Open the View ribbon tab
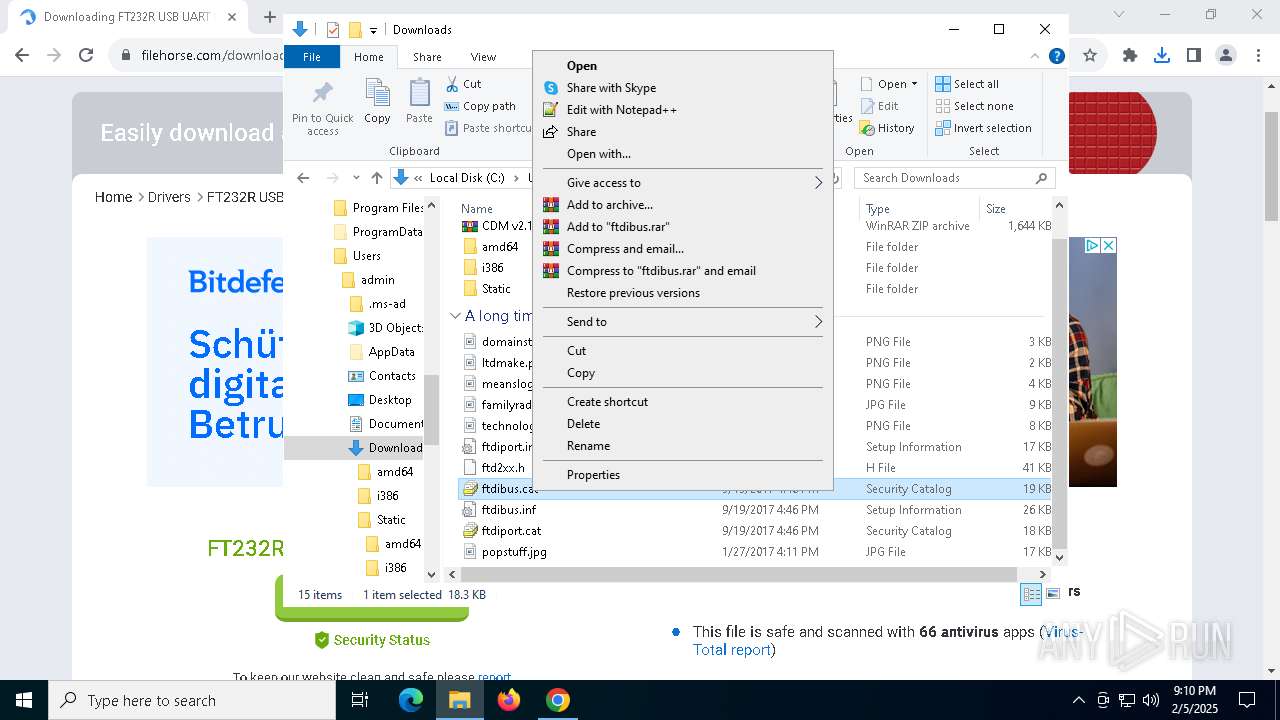The image size is (1280, 720). [x=483, y=57]
